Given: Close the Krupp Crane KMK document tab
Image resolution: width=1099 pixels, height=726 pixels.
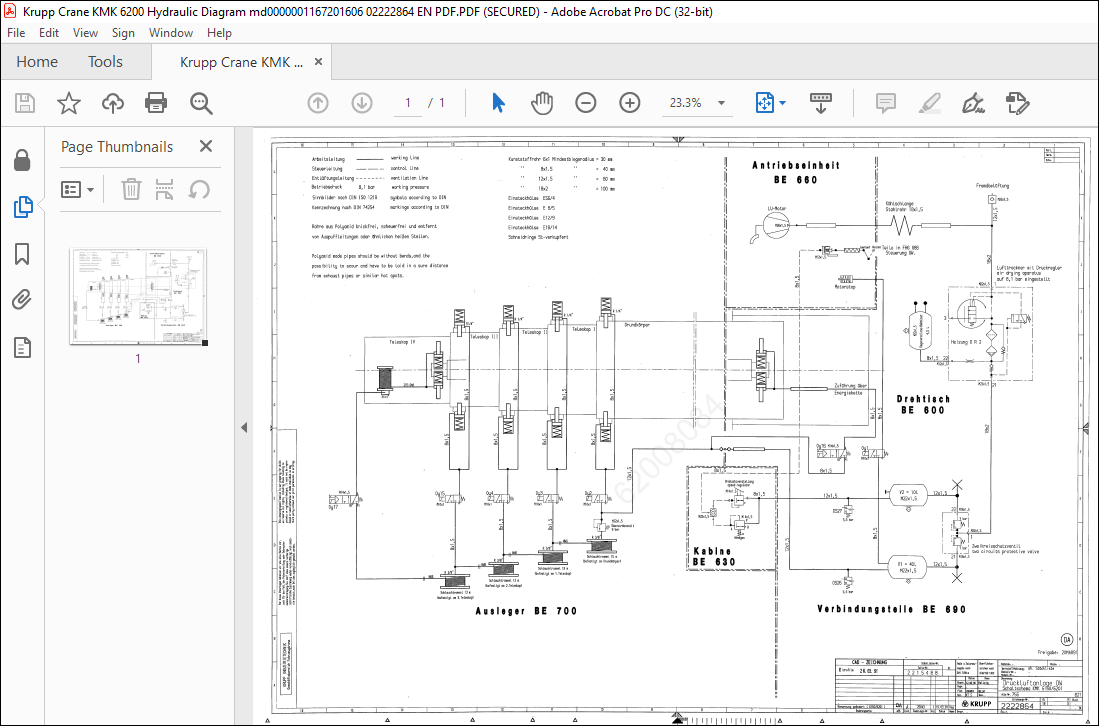Looking at the screenshot, I should [x=318, y=62].
